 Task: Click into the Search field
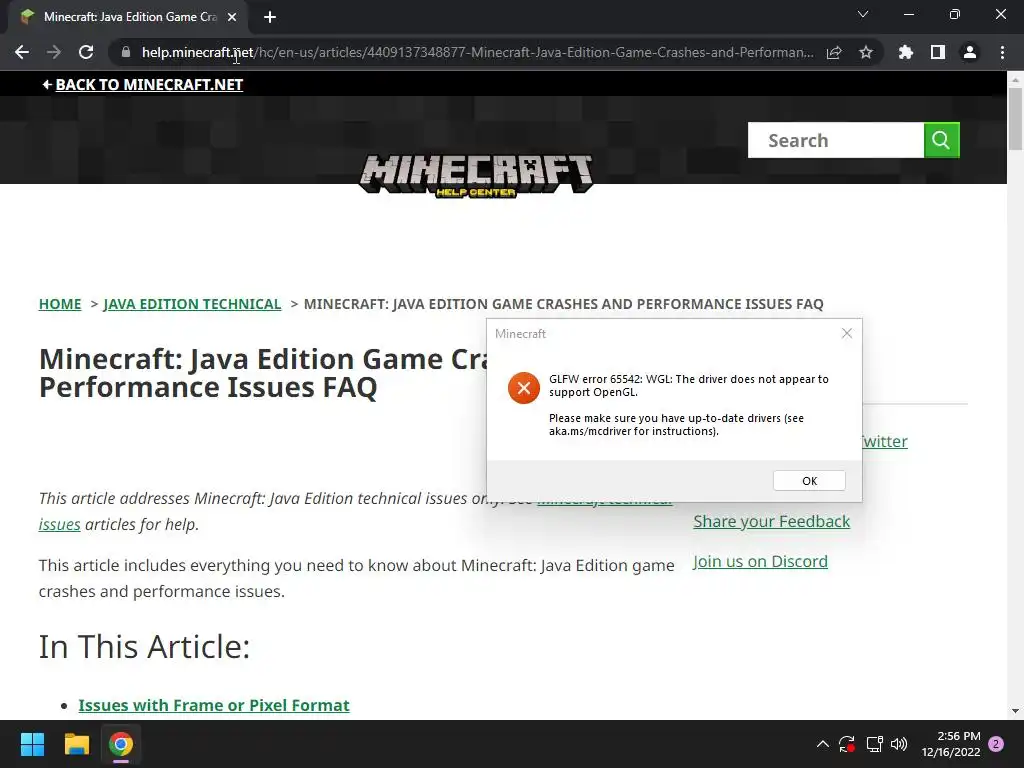pos(836,140)
